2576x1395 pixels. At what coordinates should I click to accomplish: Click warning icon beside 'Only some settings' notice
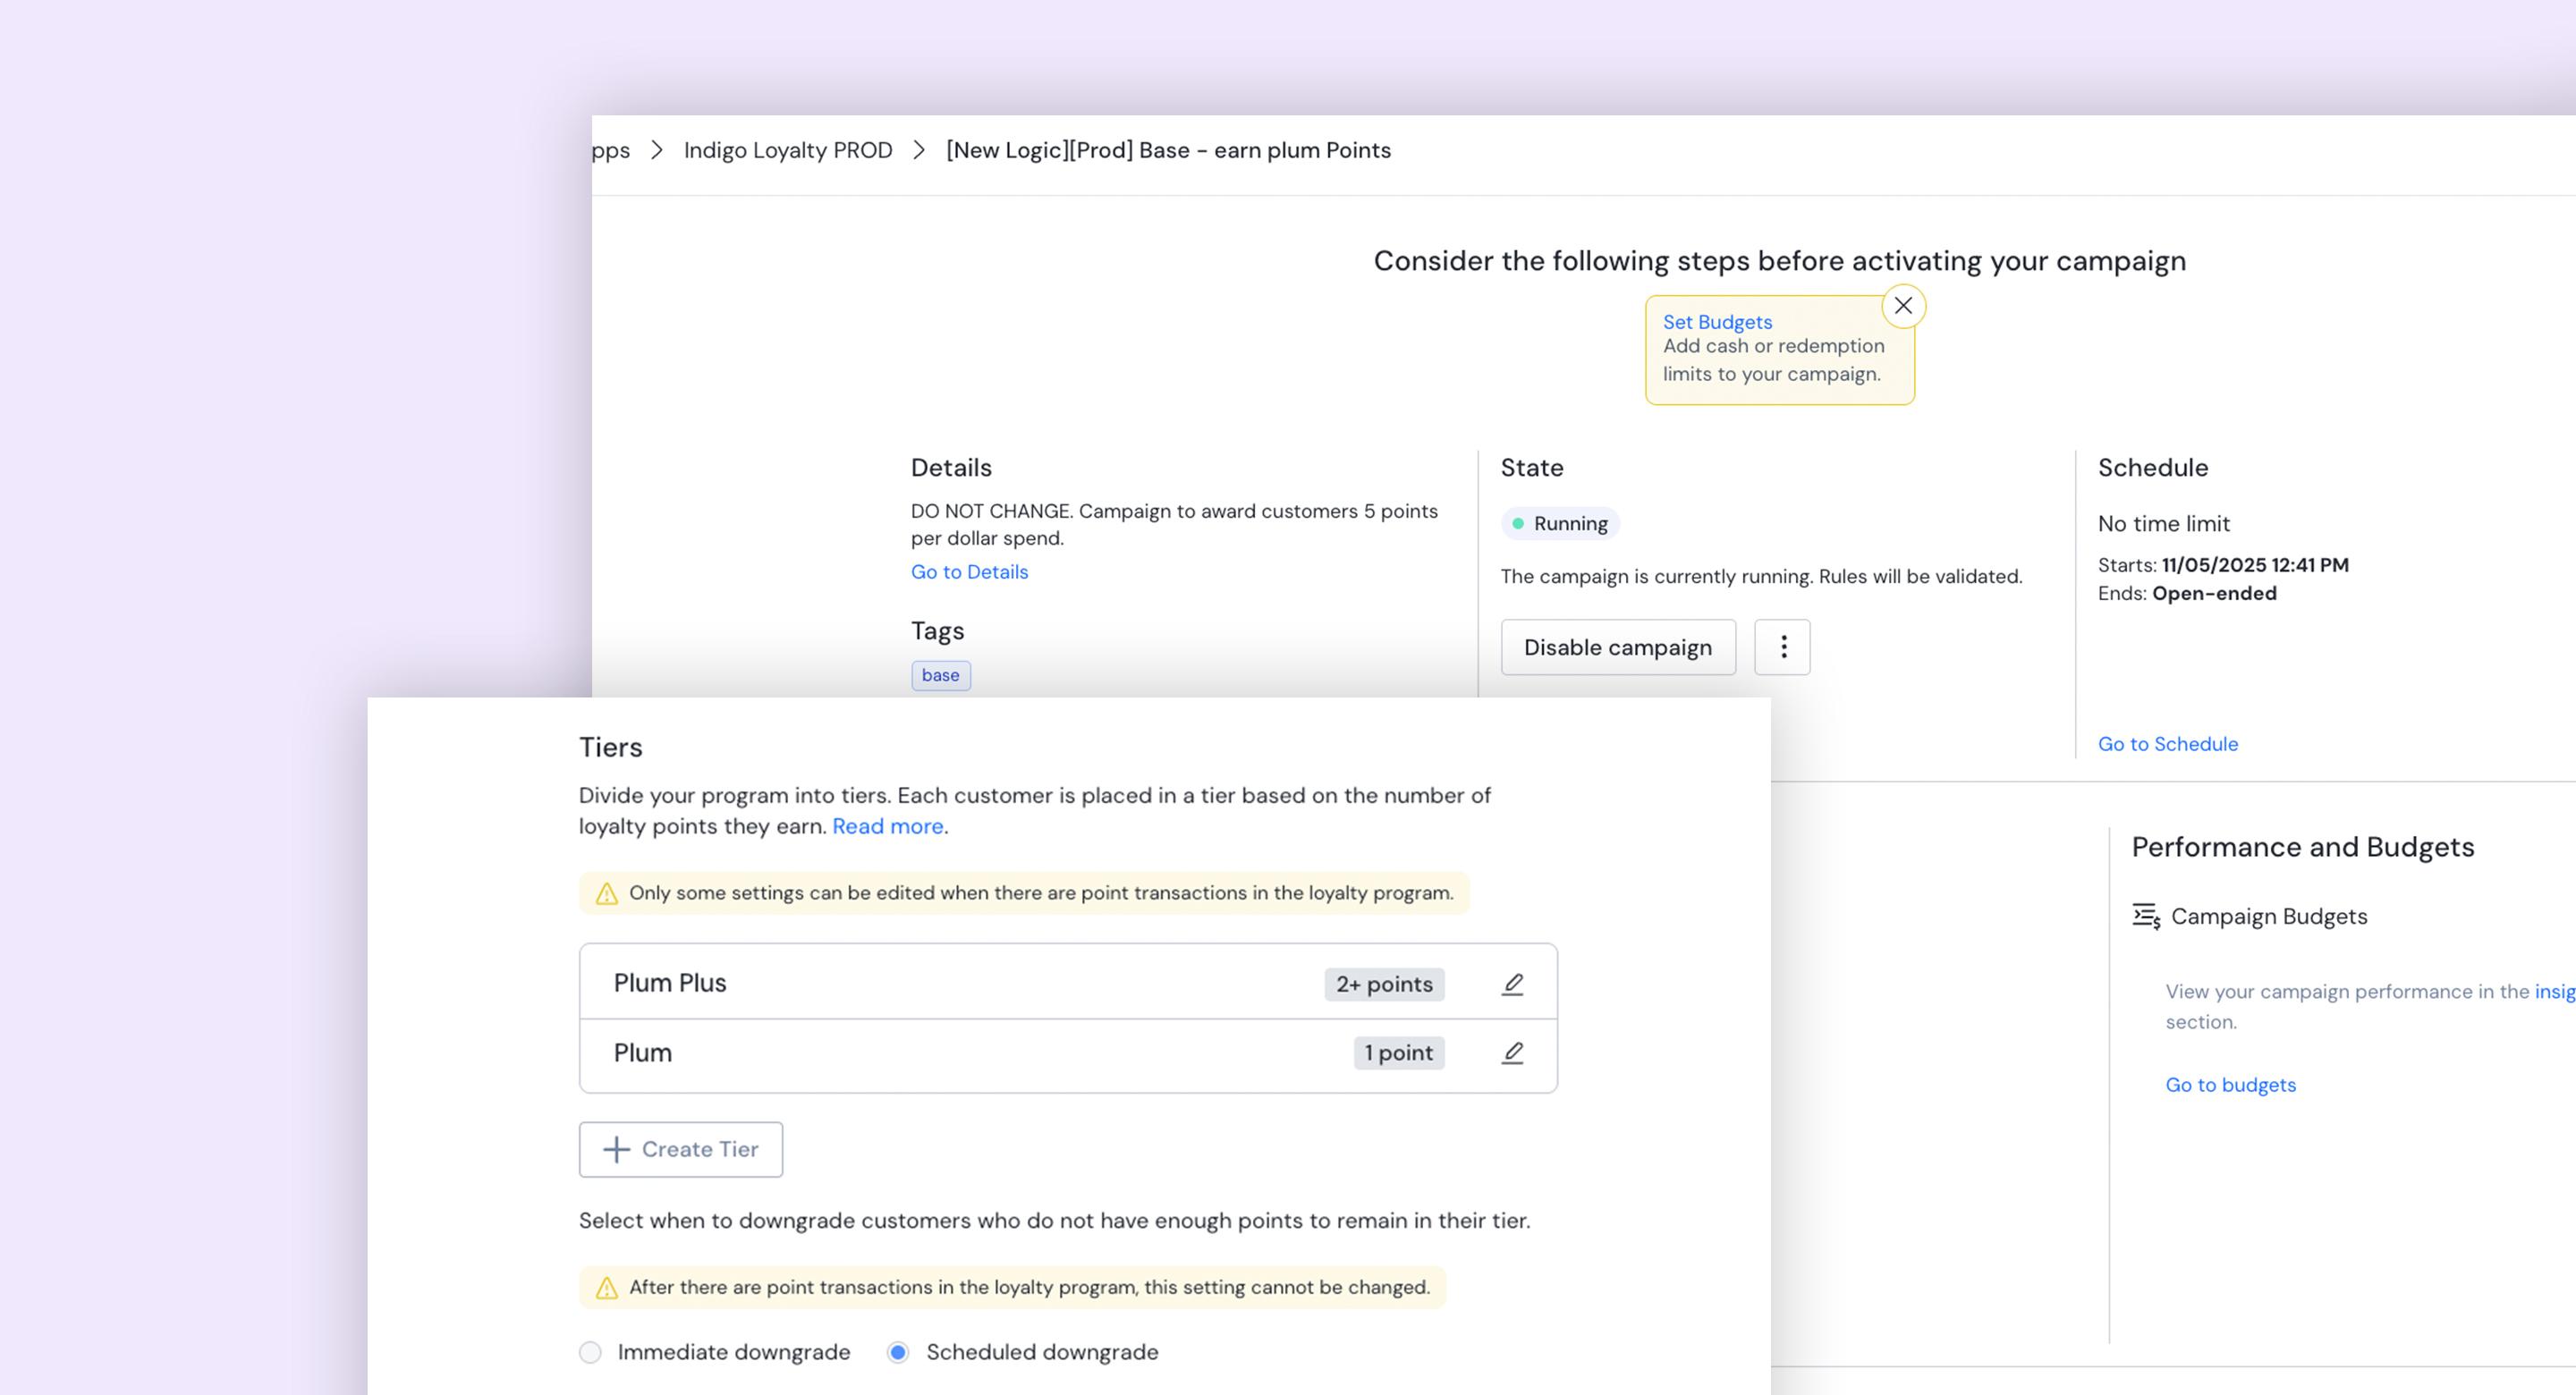[x=606, y=893]
